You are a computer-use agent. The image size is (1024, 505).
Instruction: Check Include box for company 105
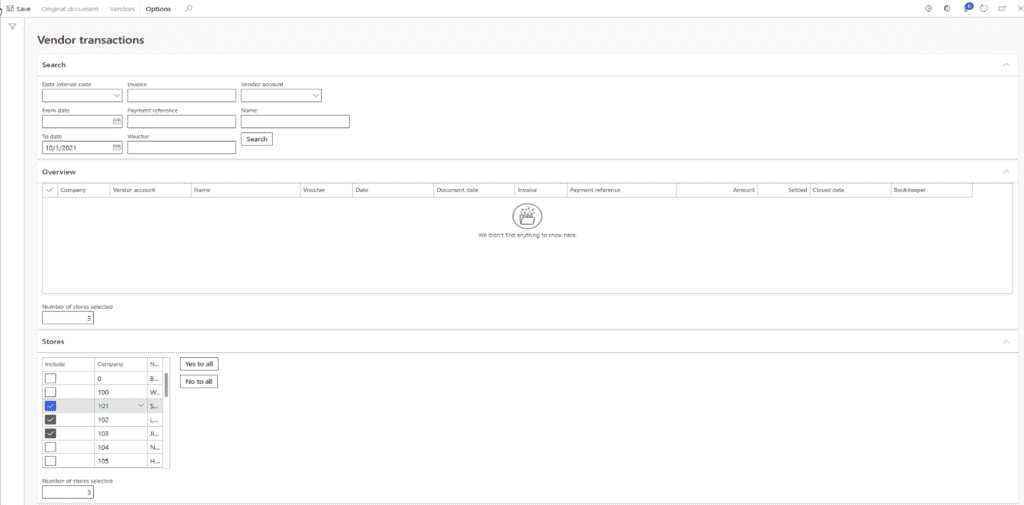pyautogui.click(x=50, y=461)
